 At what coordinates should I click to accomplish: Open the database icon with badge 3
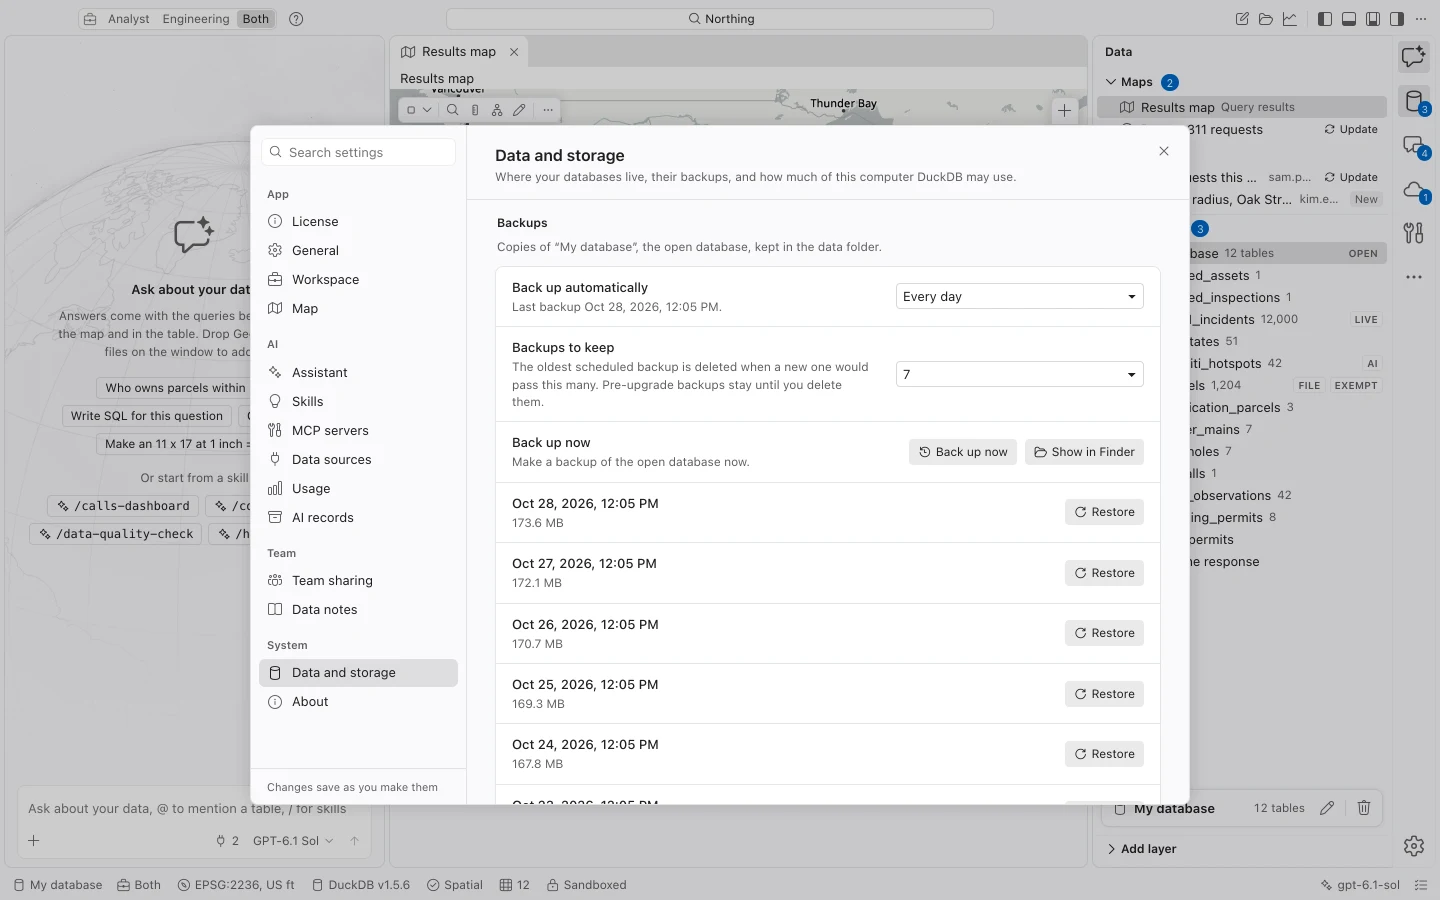click(x=1414, y=101)
